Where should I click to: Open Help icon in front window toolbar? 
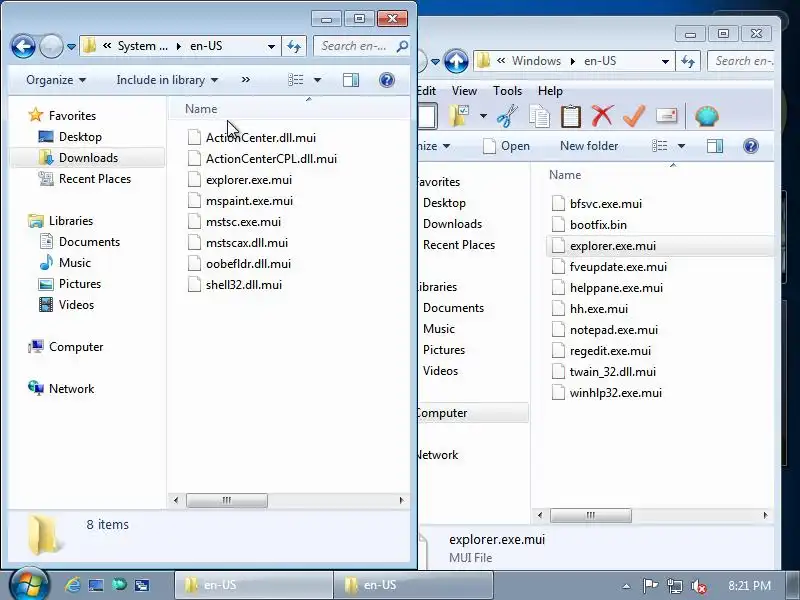click(x=387, y=80)
